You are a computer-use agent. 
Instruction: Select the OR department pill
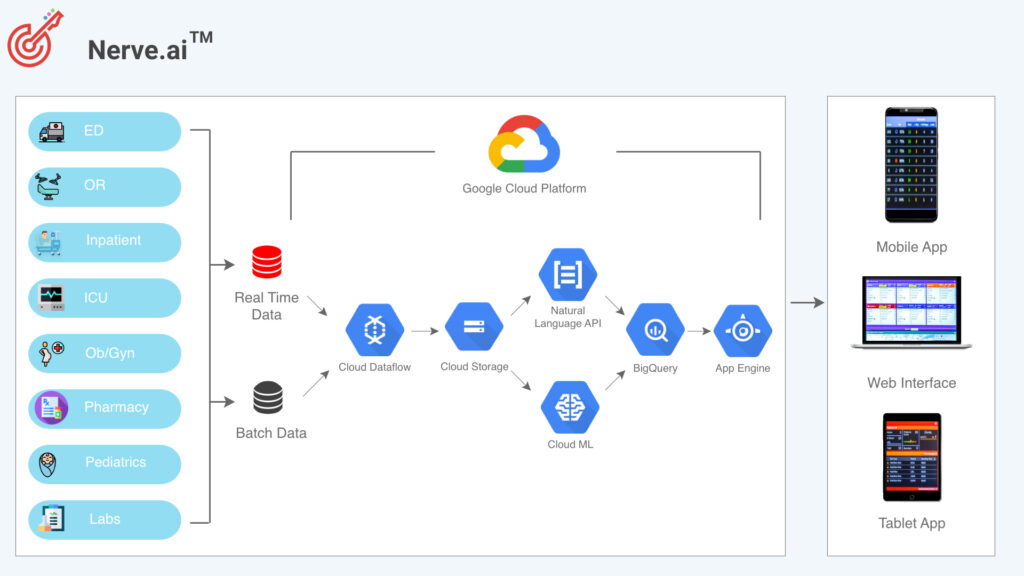point(104,187)
